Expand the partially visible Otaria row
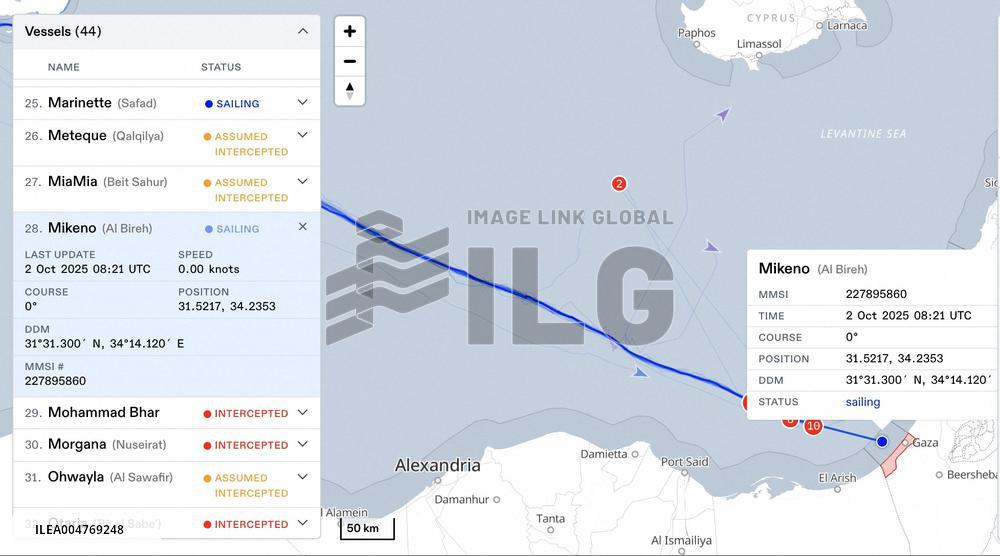The width and height of the screenshot is (1000, 556). click(x=303, y=523)
